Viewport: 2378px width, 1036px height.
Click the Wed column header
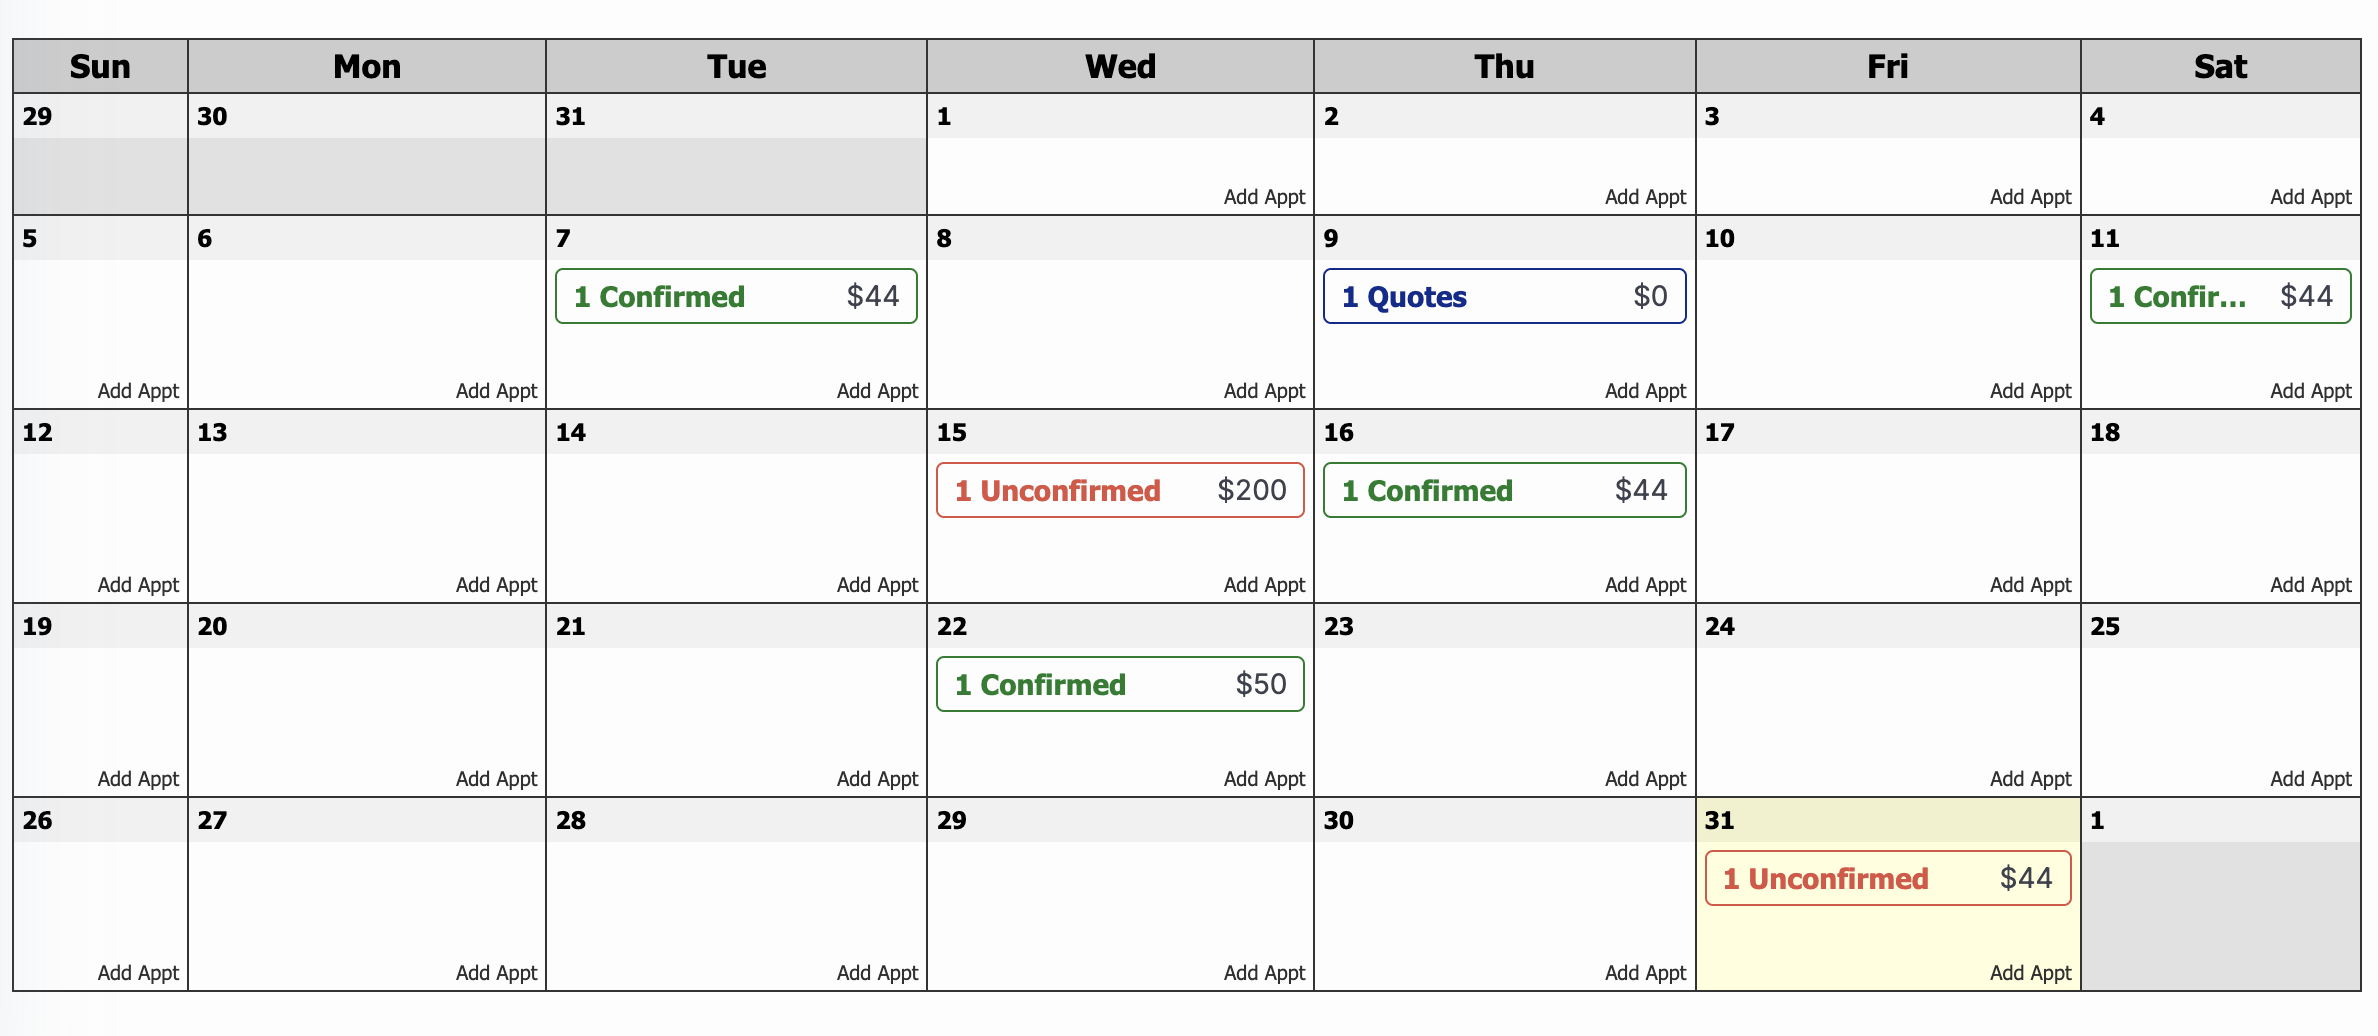click(1120, 66)
